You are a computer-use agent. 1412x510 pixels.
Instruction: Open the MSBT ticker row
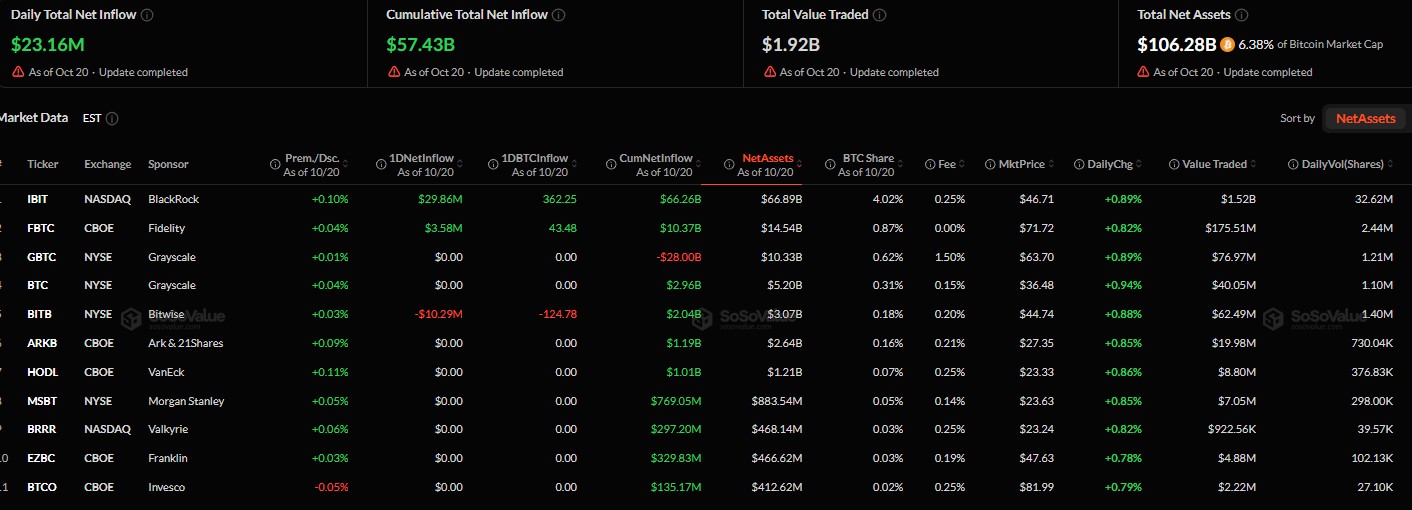tap(42, 401)
